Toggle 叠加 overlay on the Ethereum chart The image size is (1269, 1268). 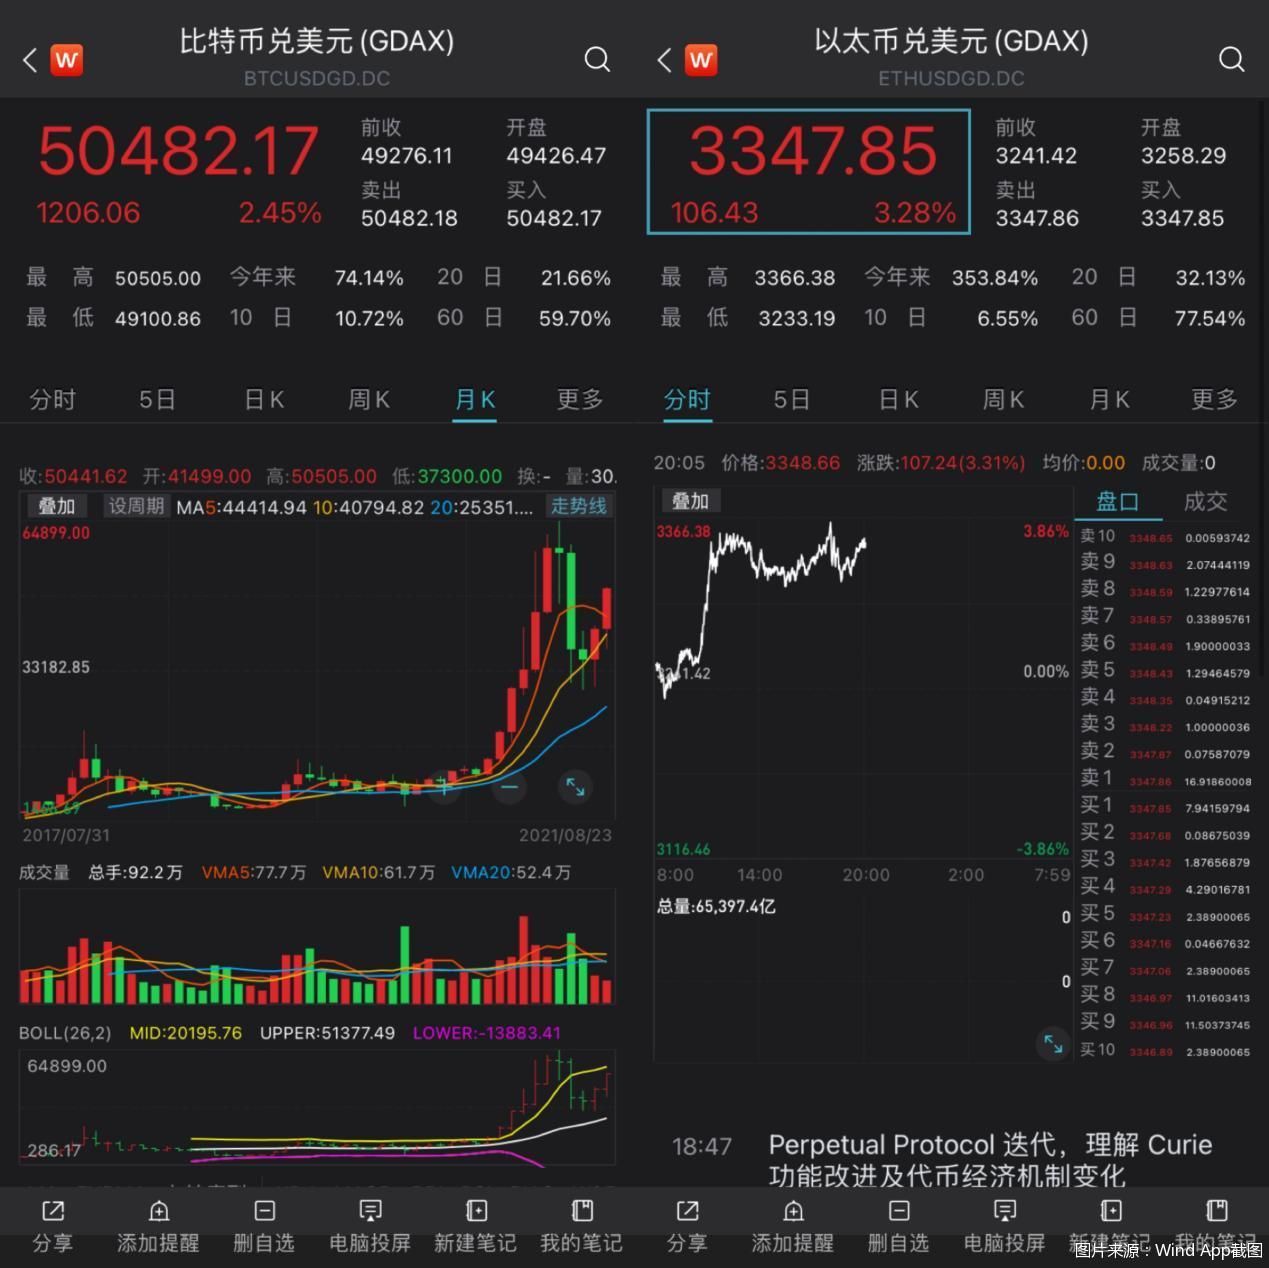pos(690,501)
